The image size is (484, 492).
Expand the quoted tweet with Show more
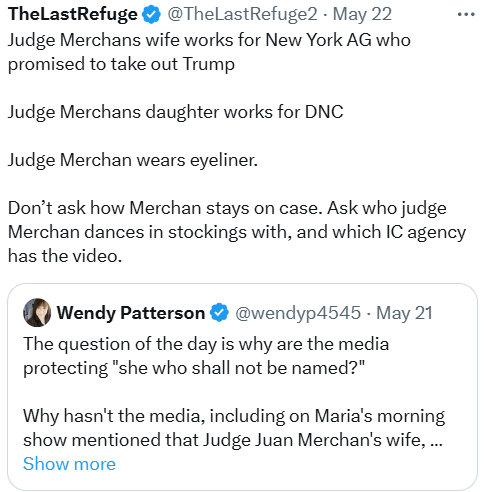(x=69, y=464)
